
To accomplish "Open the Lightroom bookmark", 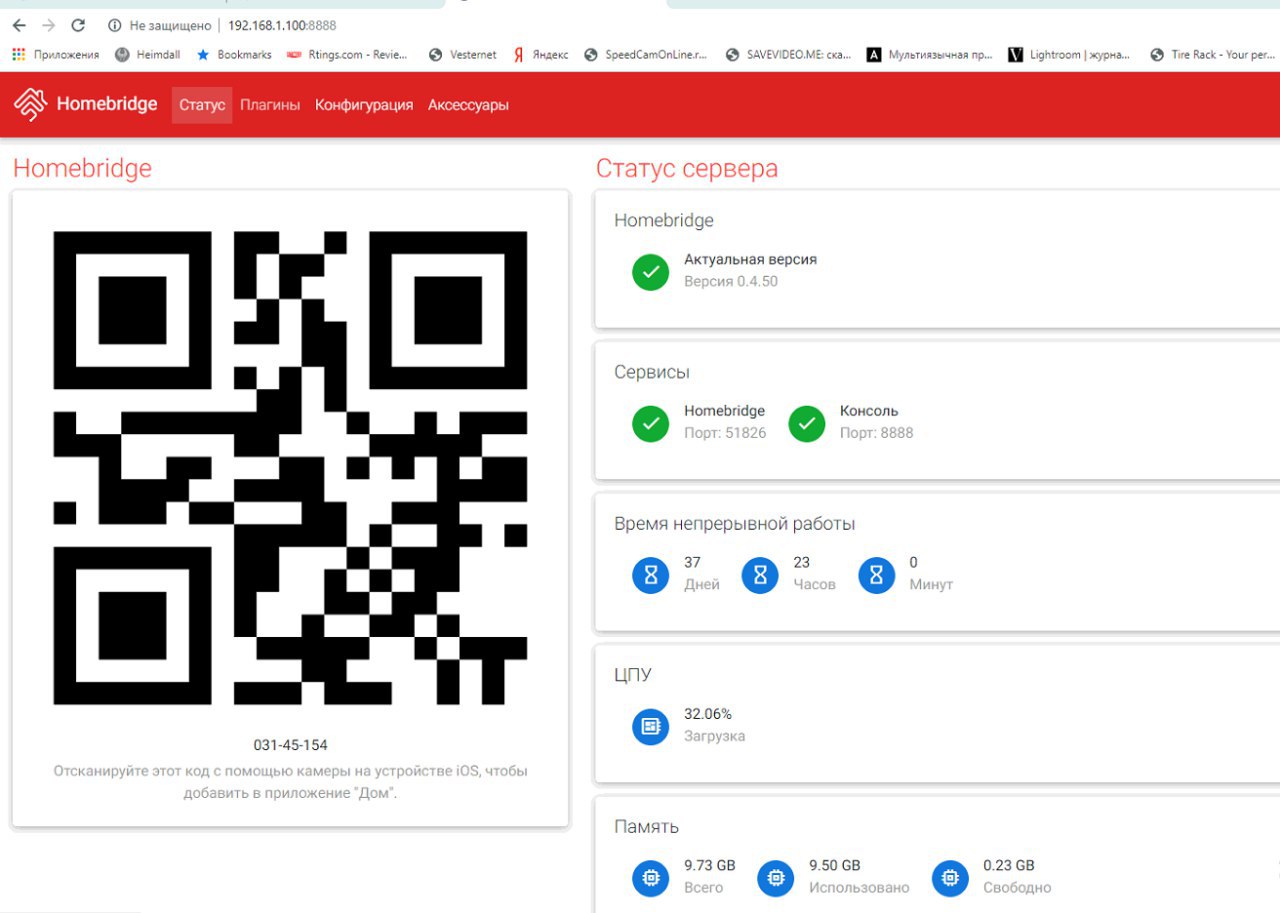I will click(x=1070, y=55).
